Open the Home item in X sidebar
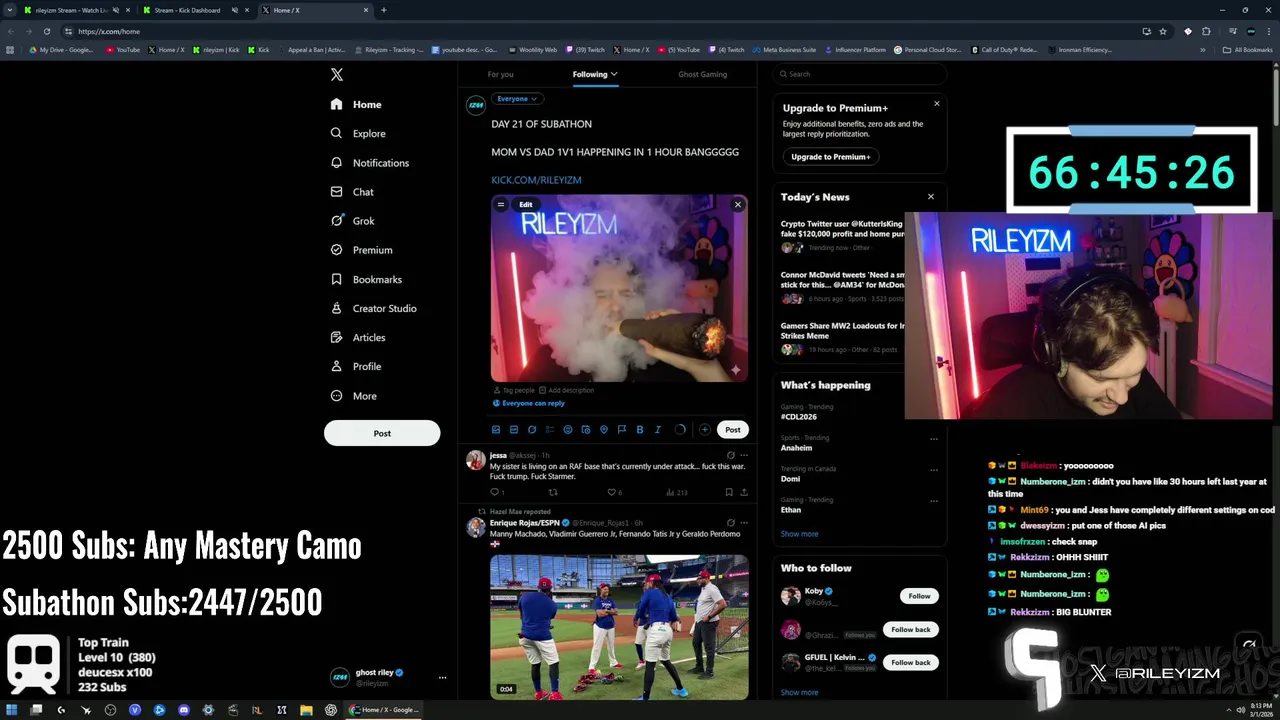The height and width of the screenshot is (720, 1280). [356, 104]
